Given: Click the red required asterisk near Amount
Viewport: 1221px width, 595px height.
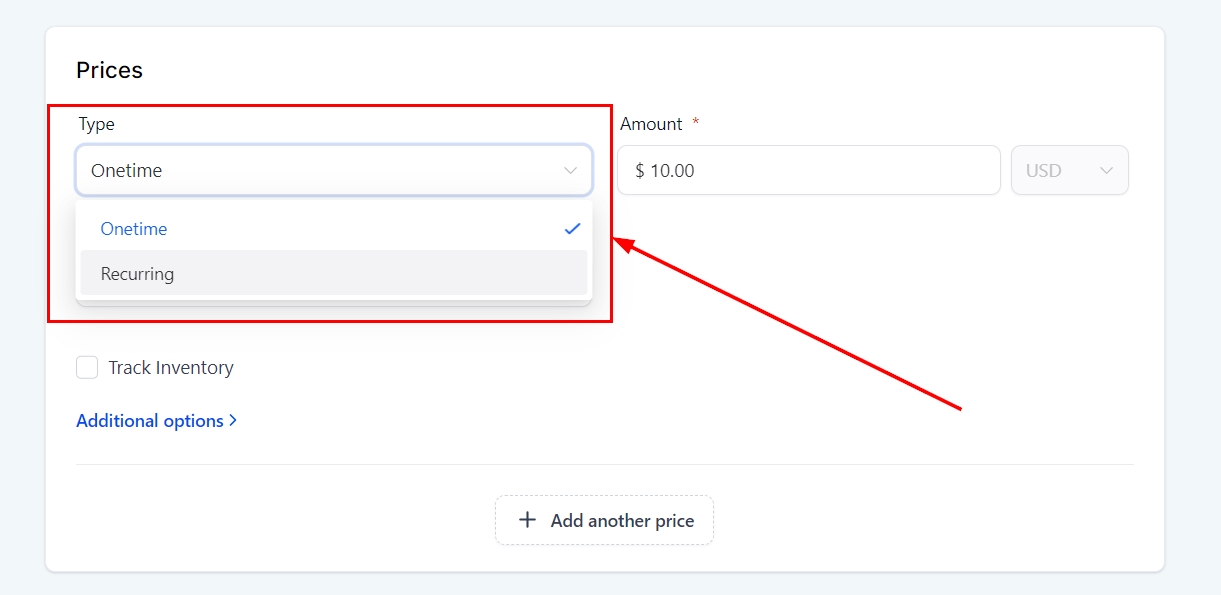Looking at the screenshot, I should coord(696,123).
